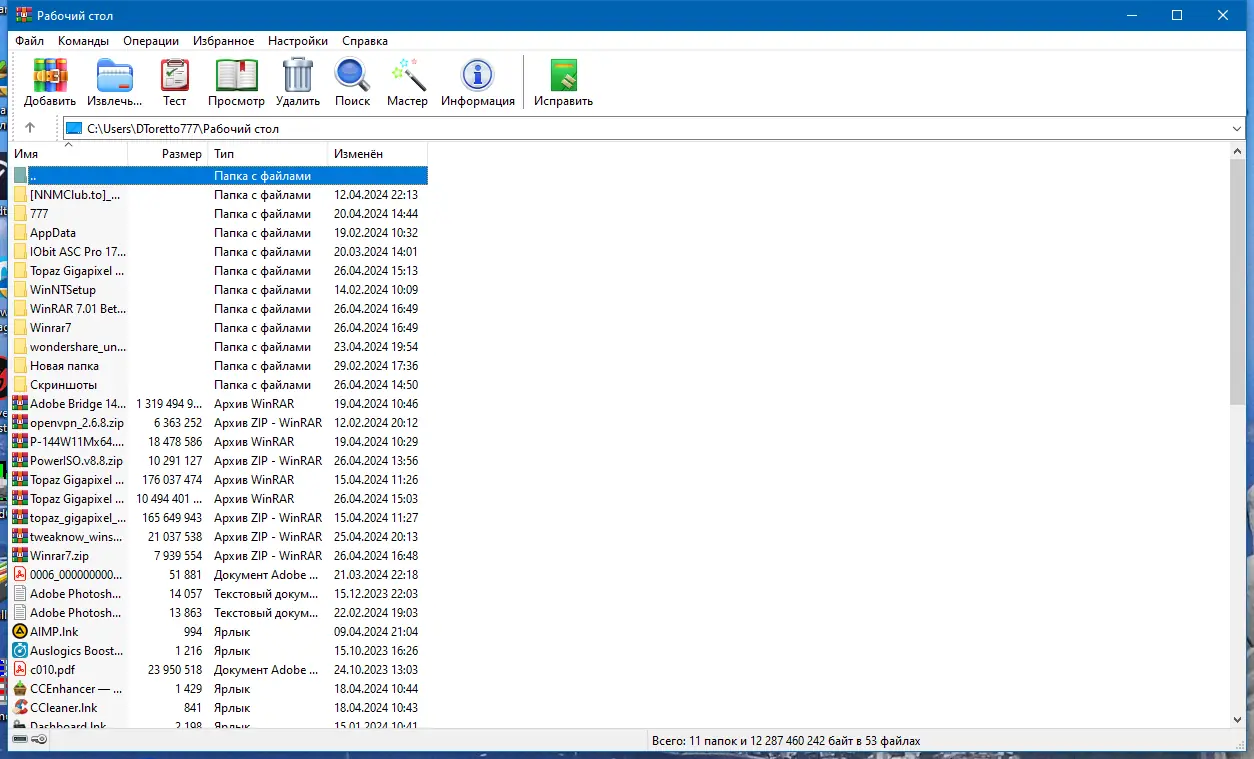The height and width of the screenshot is (759, 1254).
Task: Select the 0006_000000000 PDF file icon
Action: point(20,575)
